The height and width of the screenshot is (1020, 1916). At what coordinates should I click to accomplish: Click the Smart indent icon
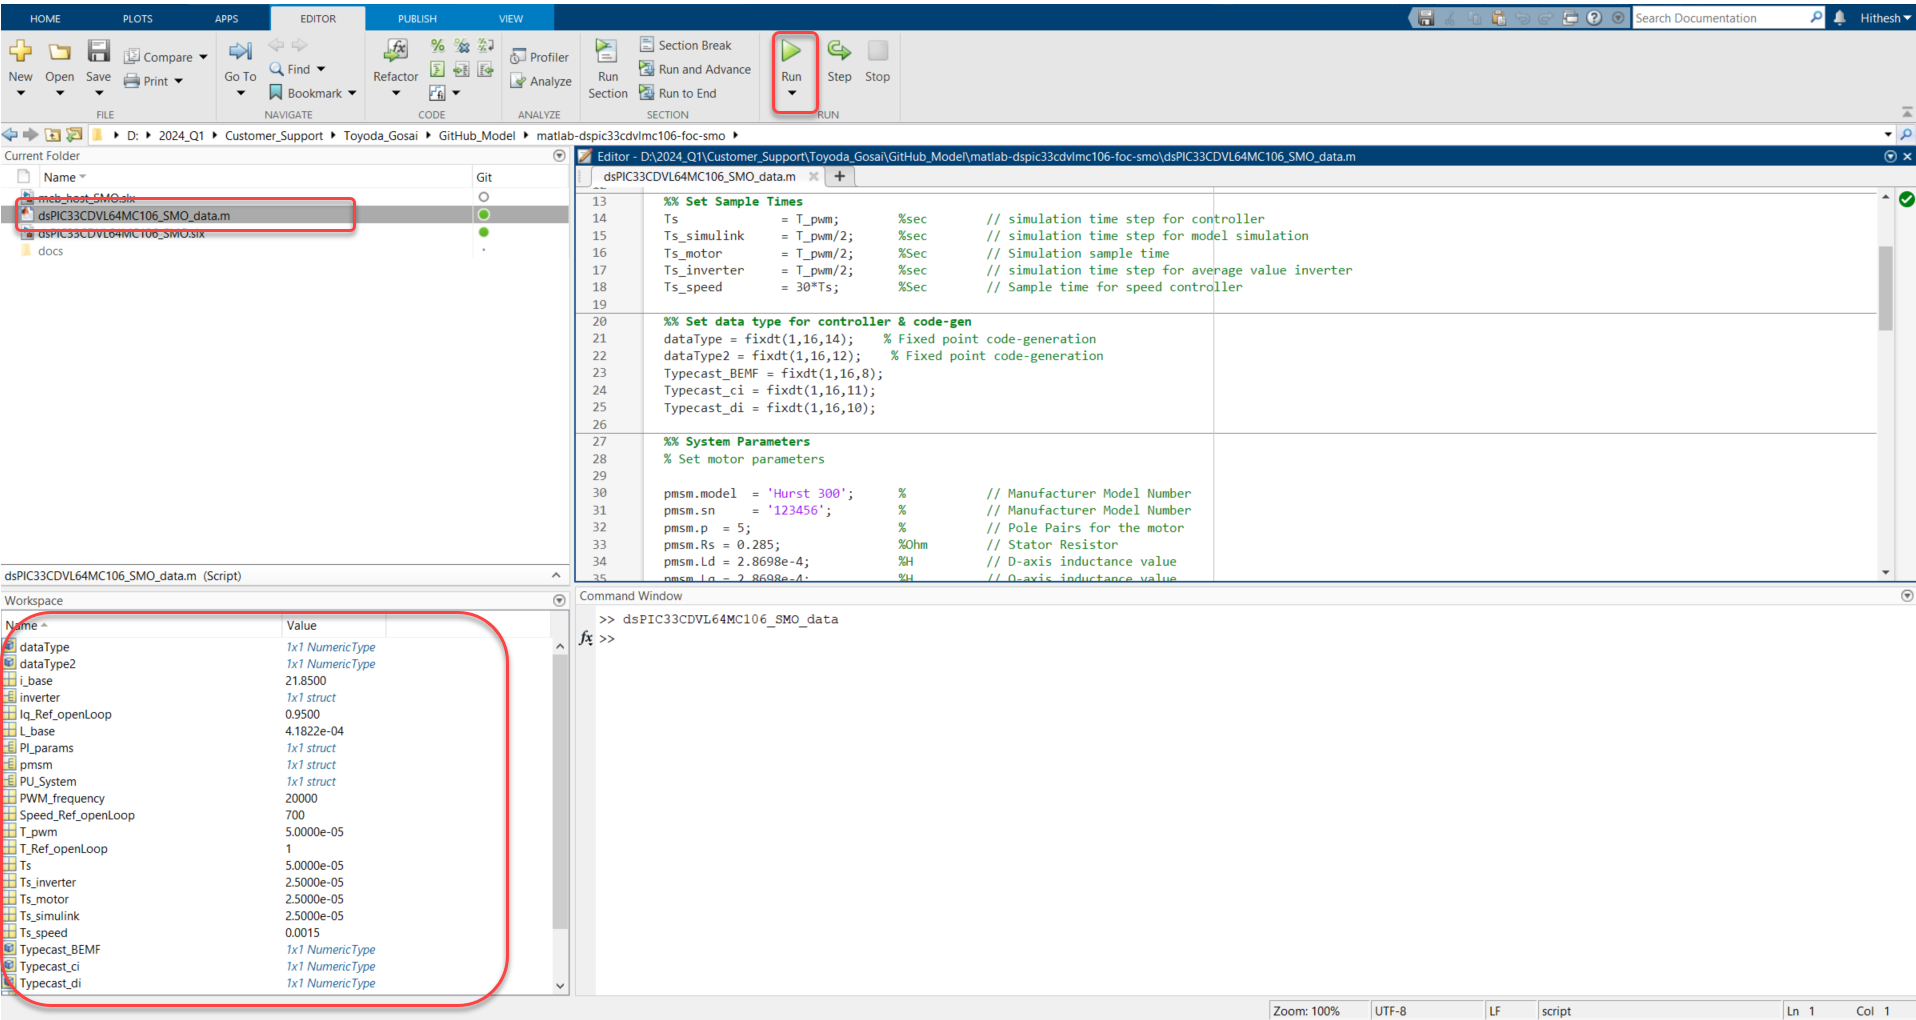pos(437,69)
